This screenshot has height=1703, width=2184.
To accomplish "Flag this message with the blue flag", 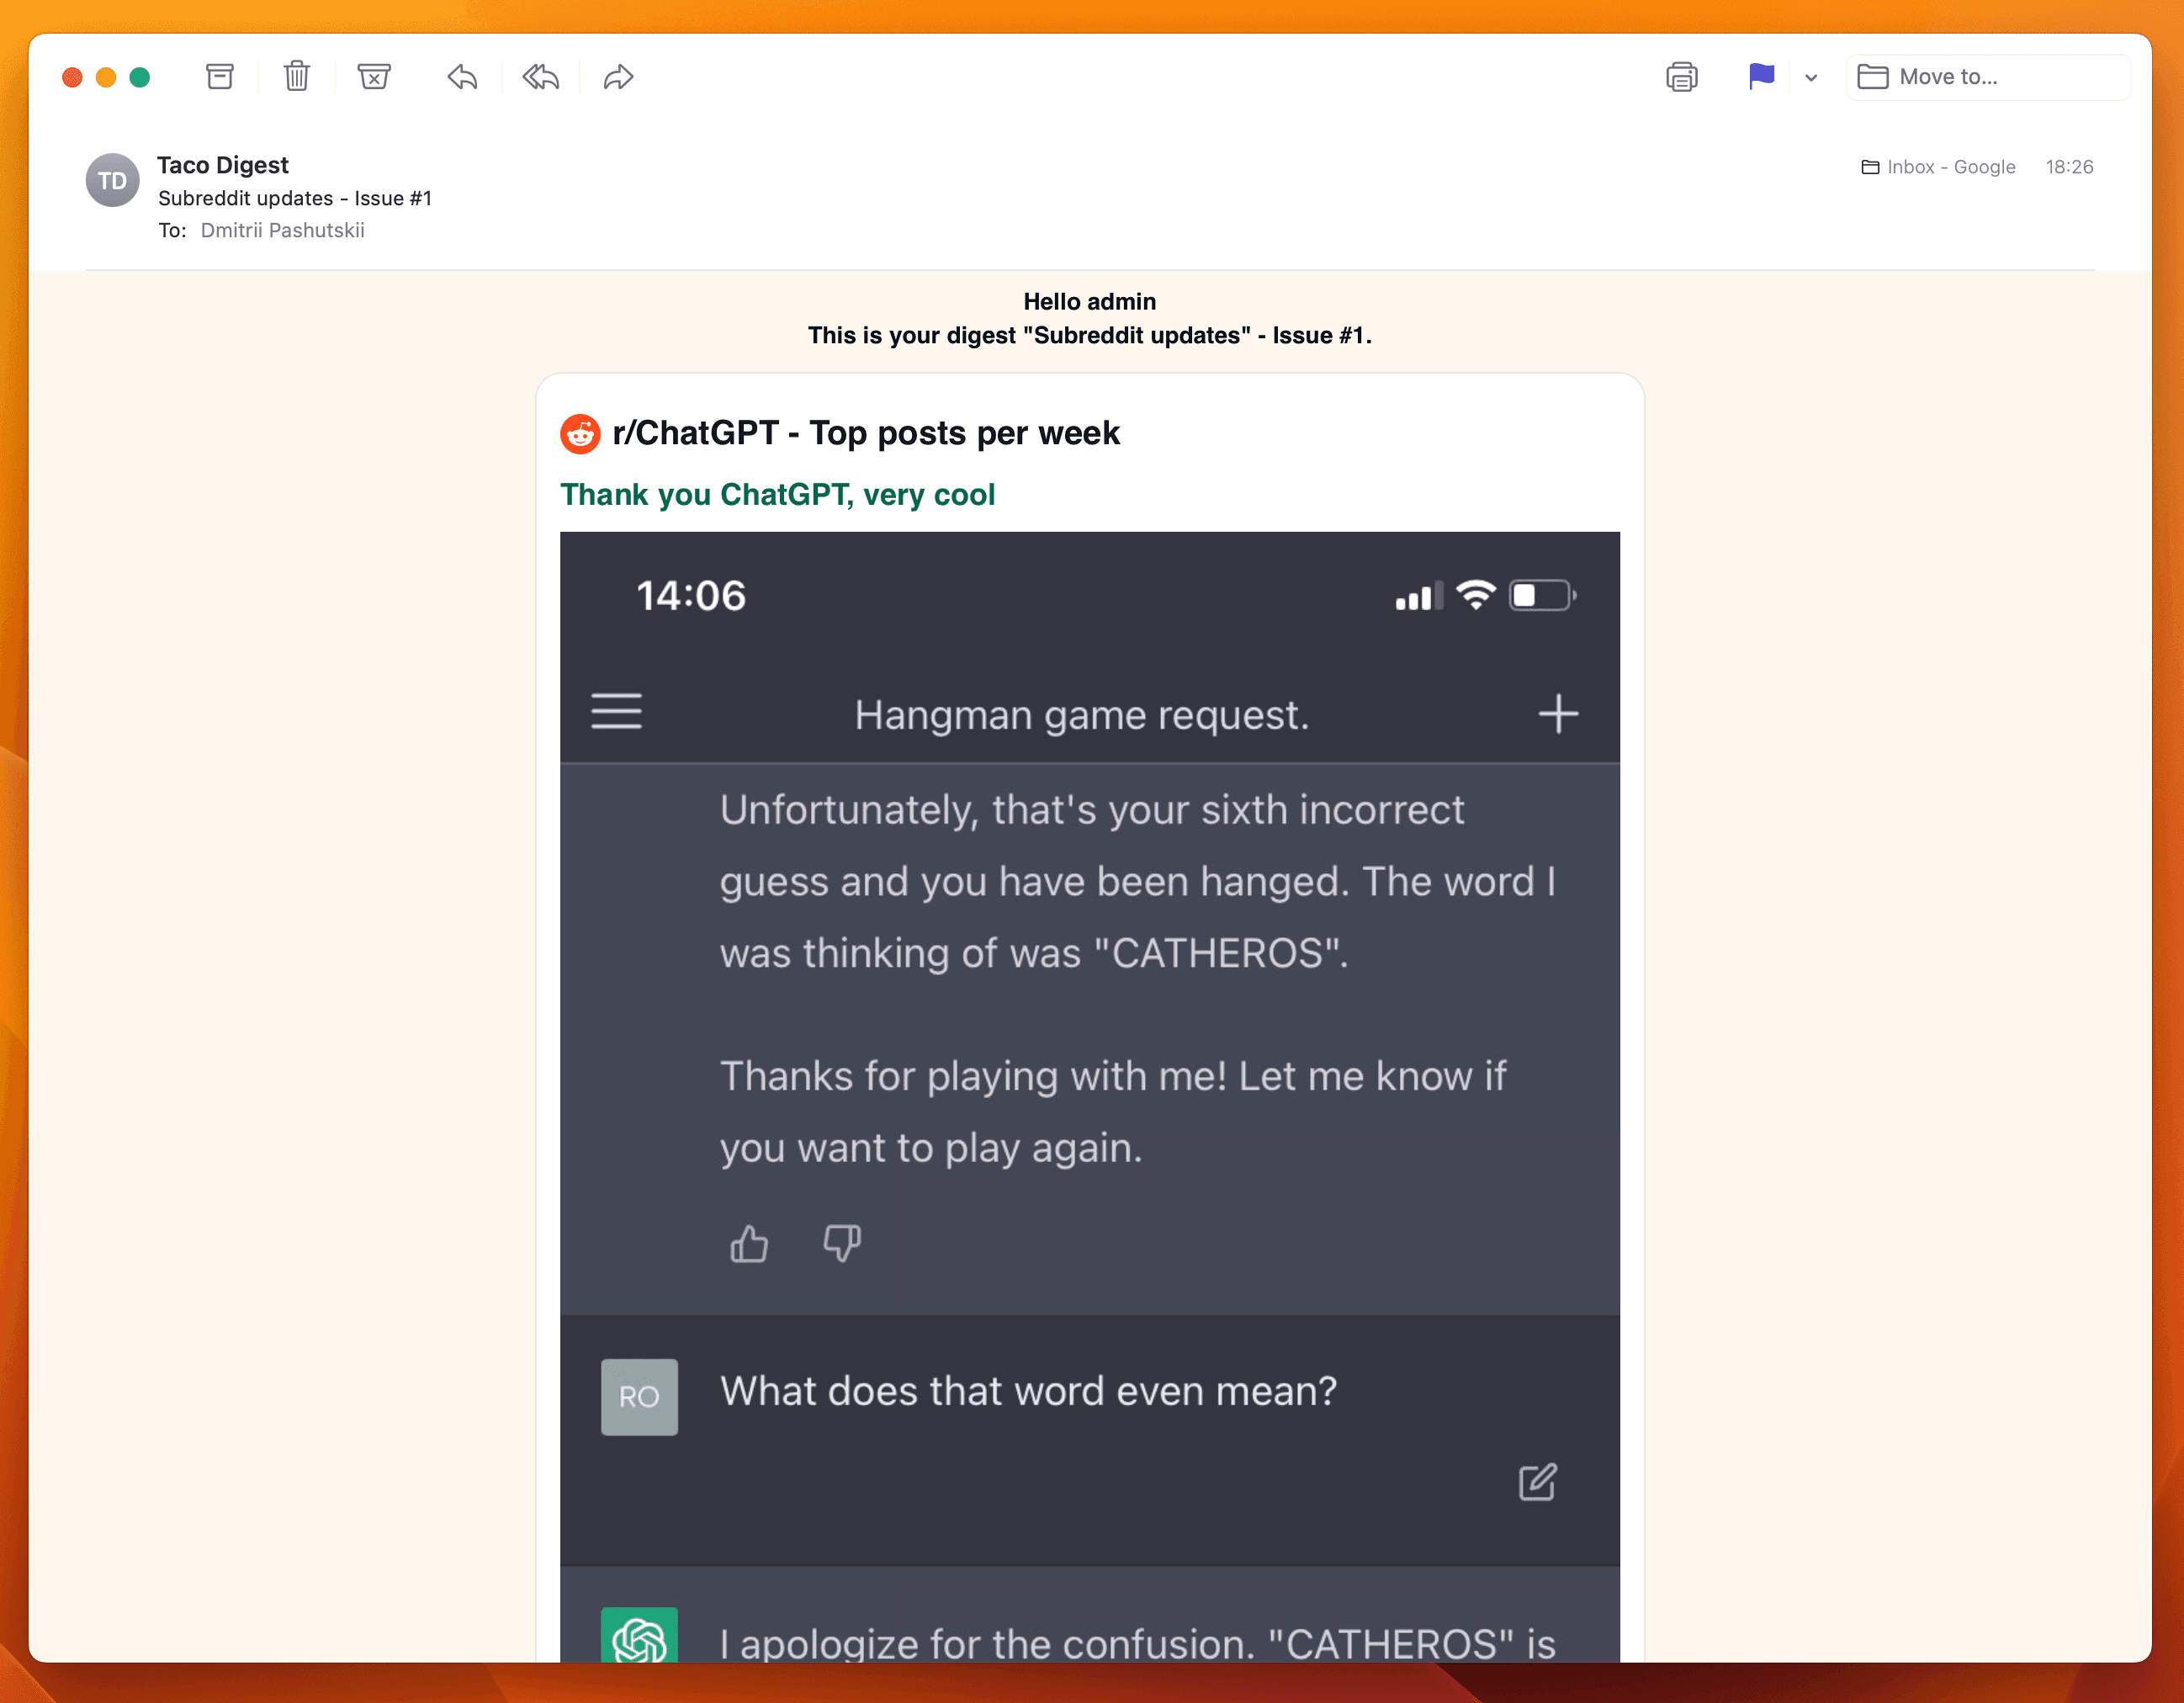I will (1761, 77).
